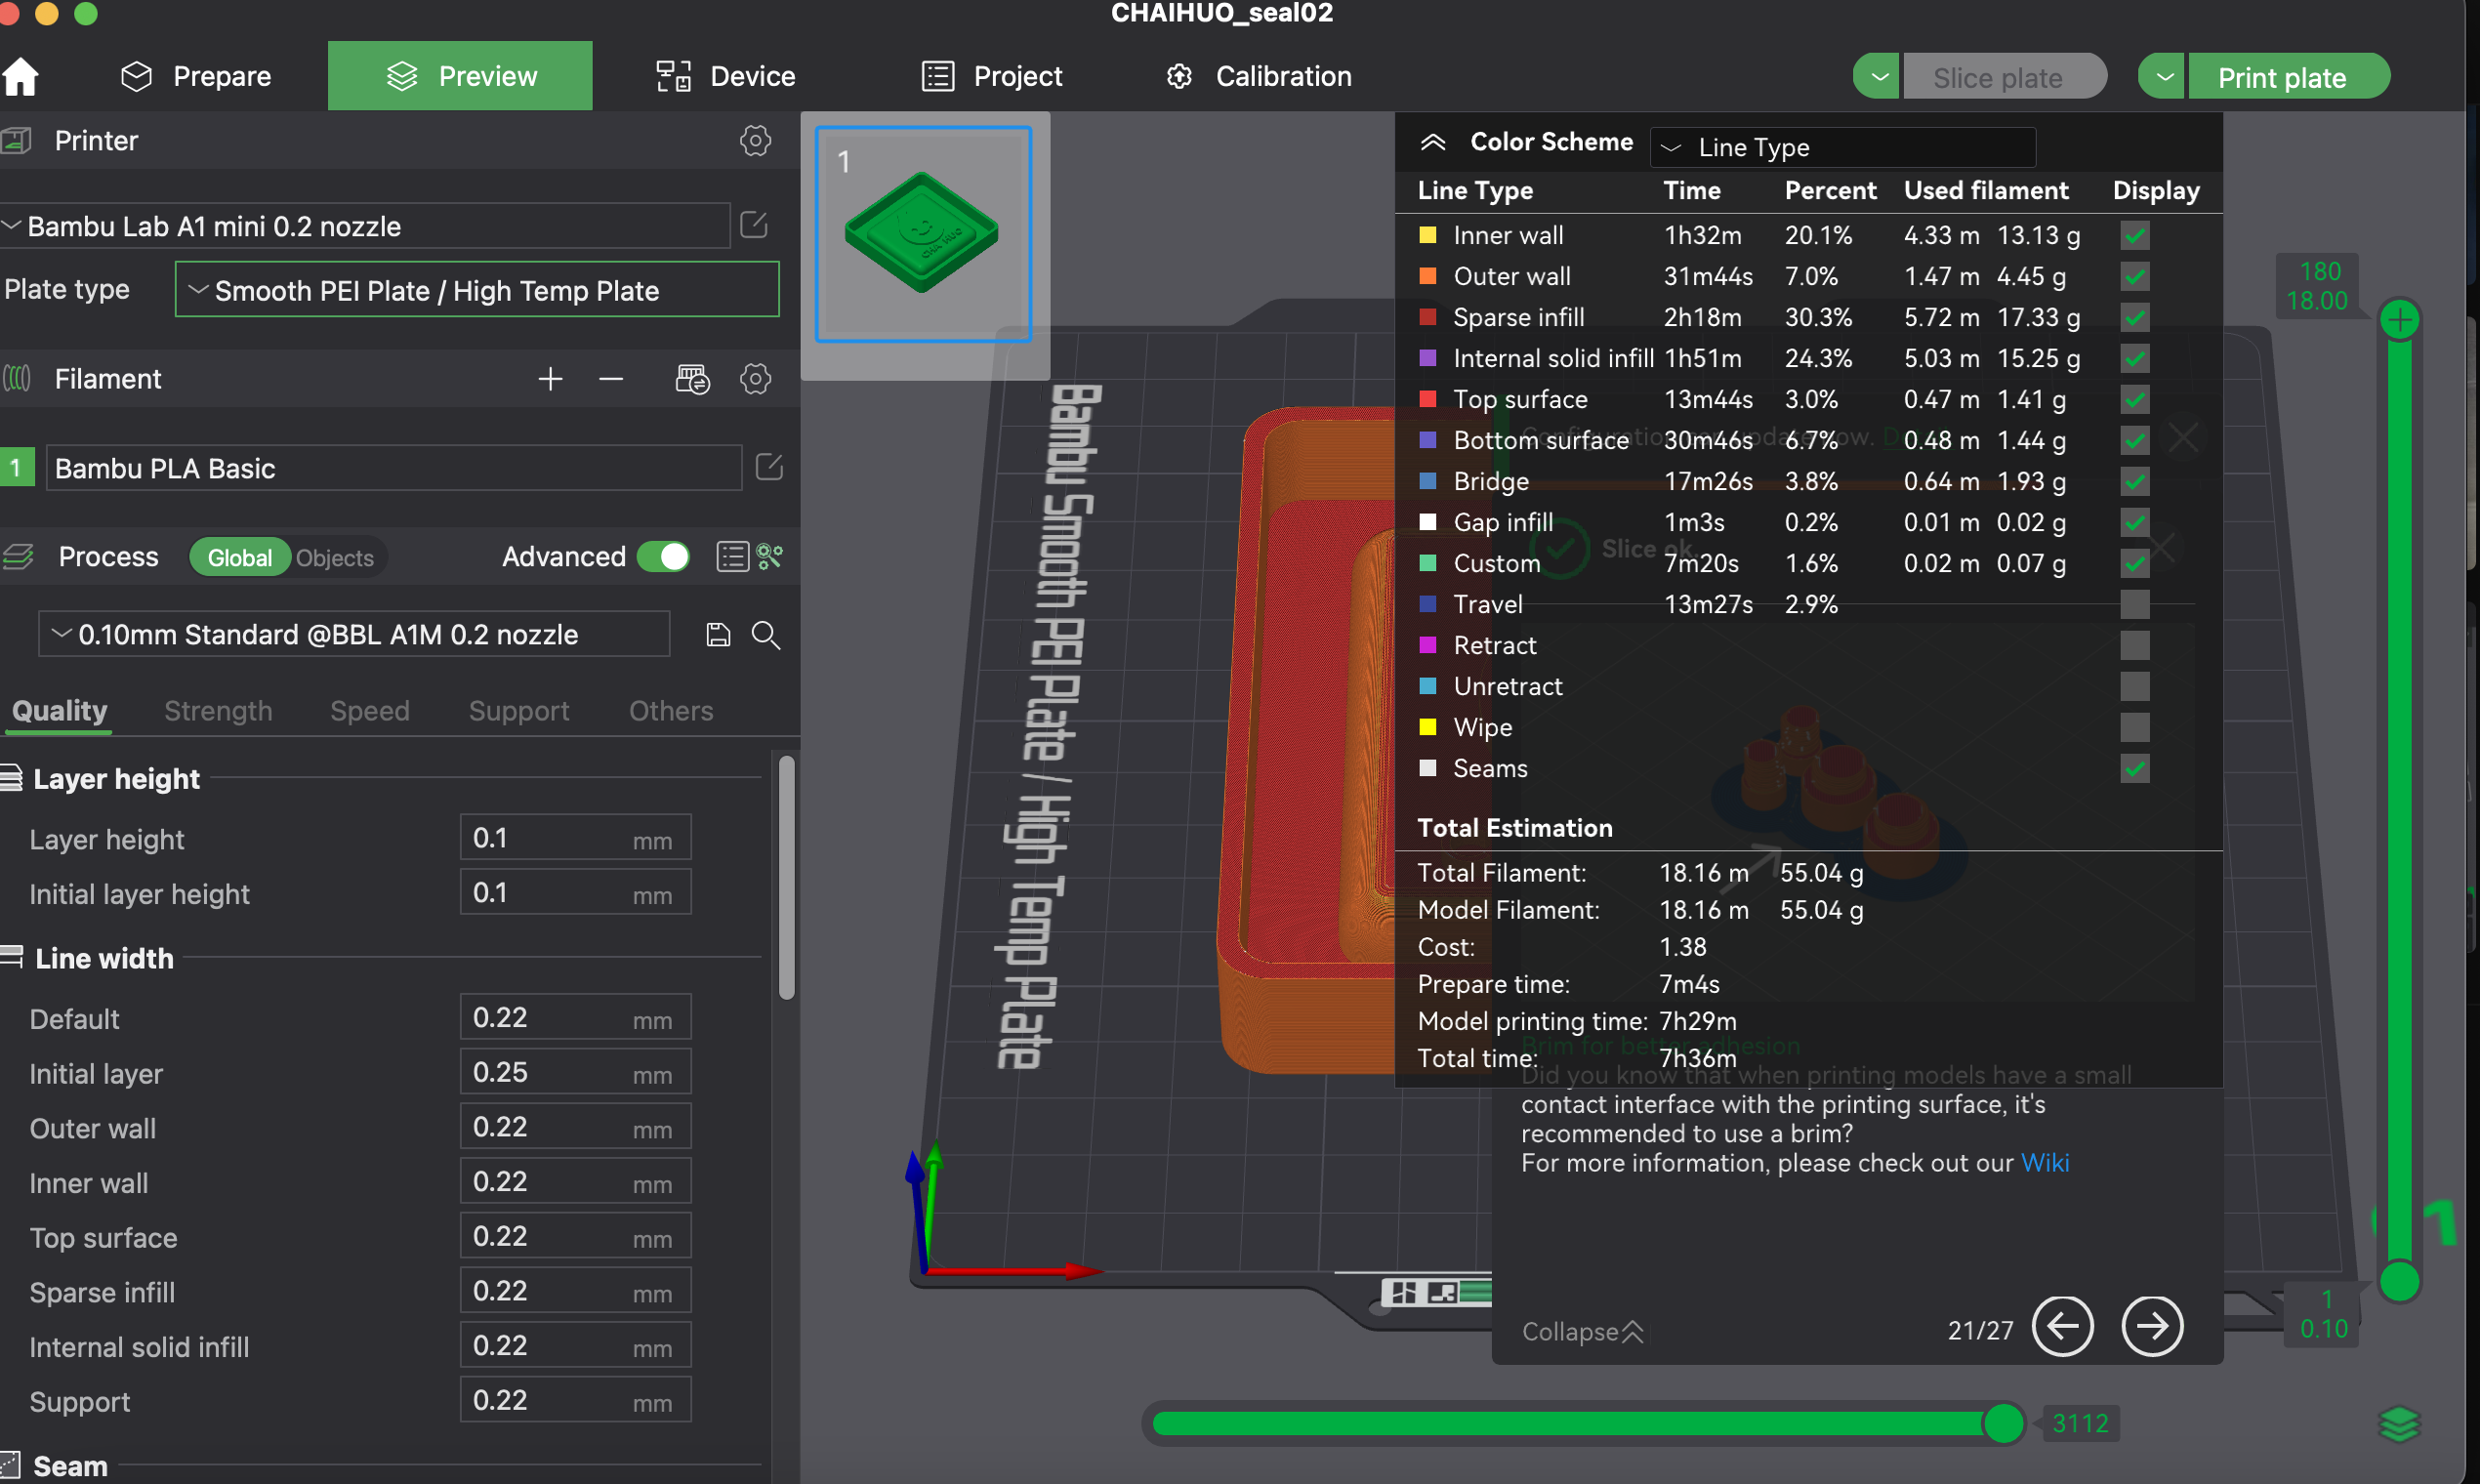The height and width of the screenshot is (1484, 2480).
Task: Click the Prepare cube icon
Action: pyautogui.click(x=136, y=76)
